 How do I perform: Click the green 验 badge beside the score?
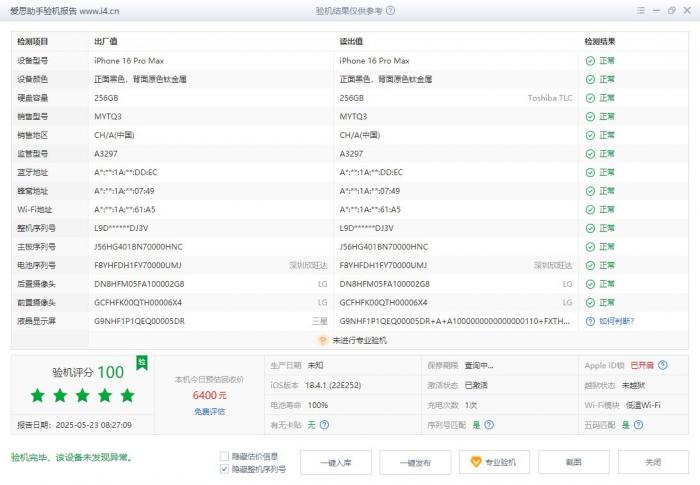point(142,363)
